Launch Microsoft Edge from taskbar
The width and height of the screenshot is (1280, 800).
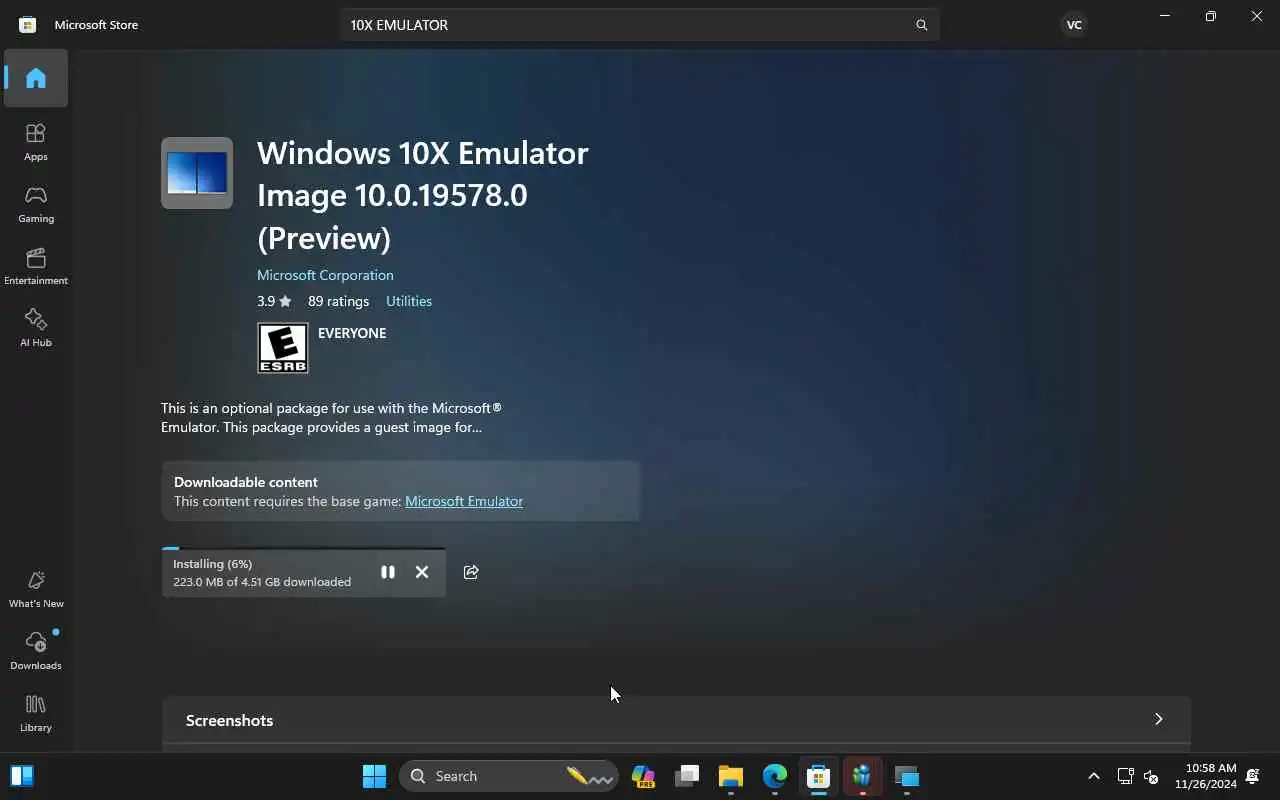[775, 776]
